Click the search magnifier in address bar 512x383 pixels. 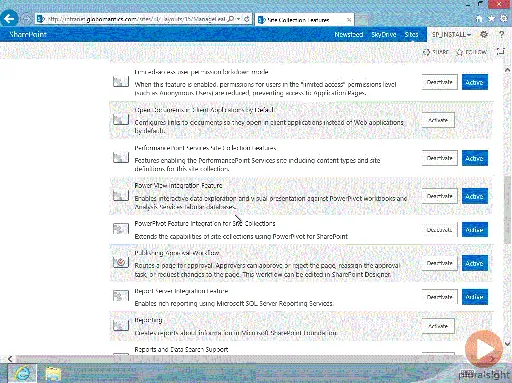tap(231, 19)
